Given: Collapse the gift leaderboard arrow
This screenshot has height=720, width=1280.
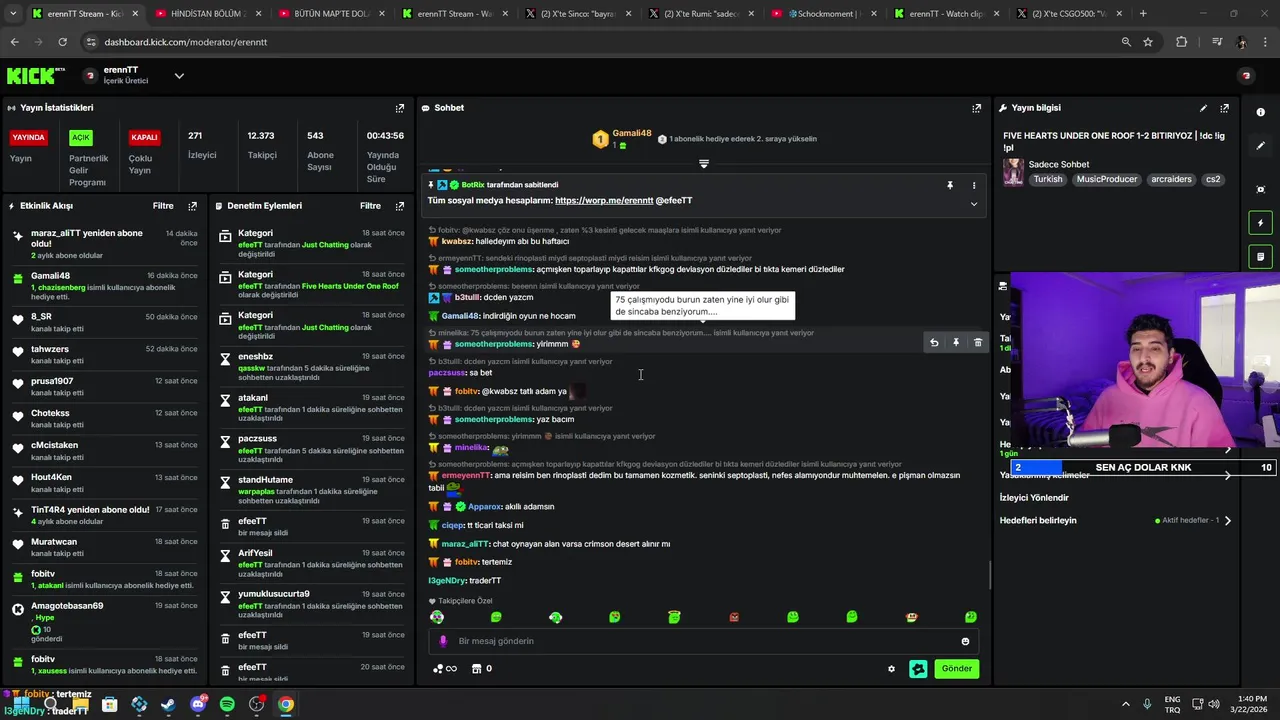Looking at the screenshot, I should point(704,163).
